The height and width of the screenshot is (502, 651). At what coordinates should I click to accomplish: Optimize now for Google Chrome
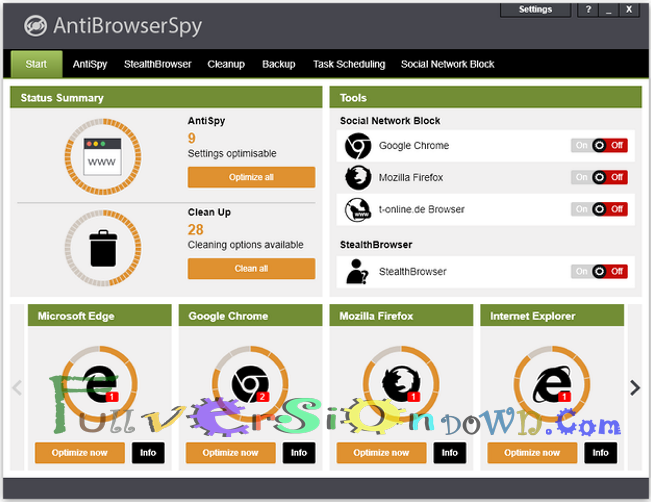click(230, 453)
